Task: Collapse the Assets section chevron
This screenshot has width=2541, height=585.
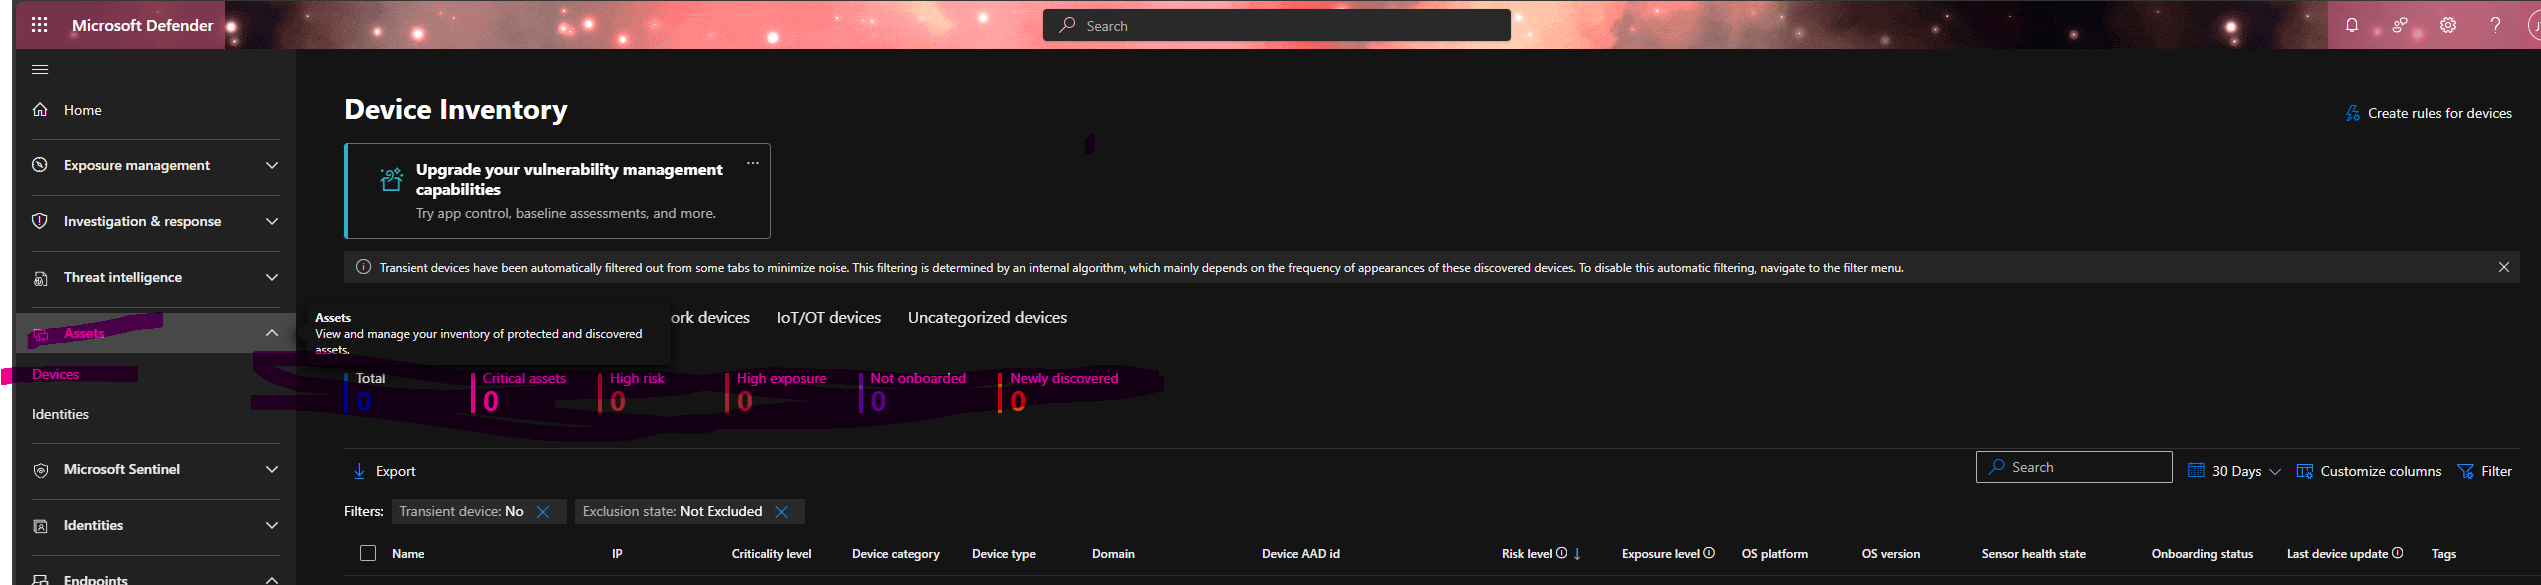Action: 272,333
